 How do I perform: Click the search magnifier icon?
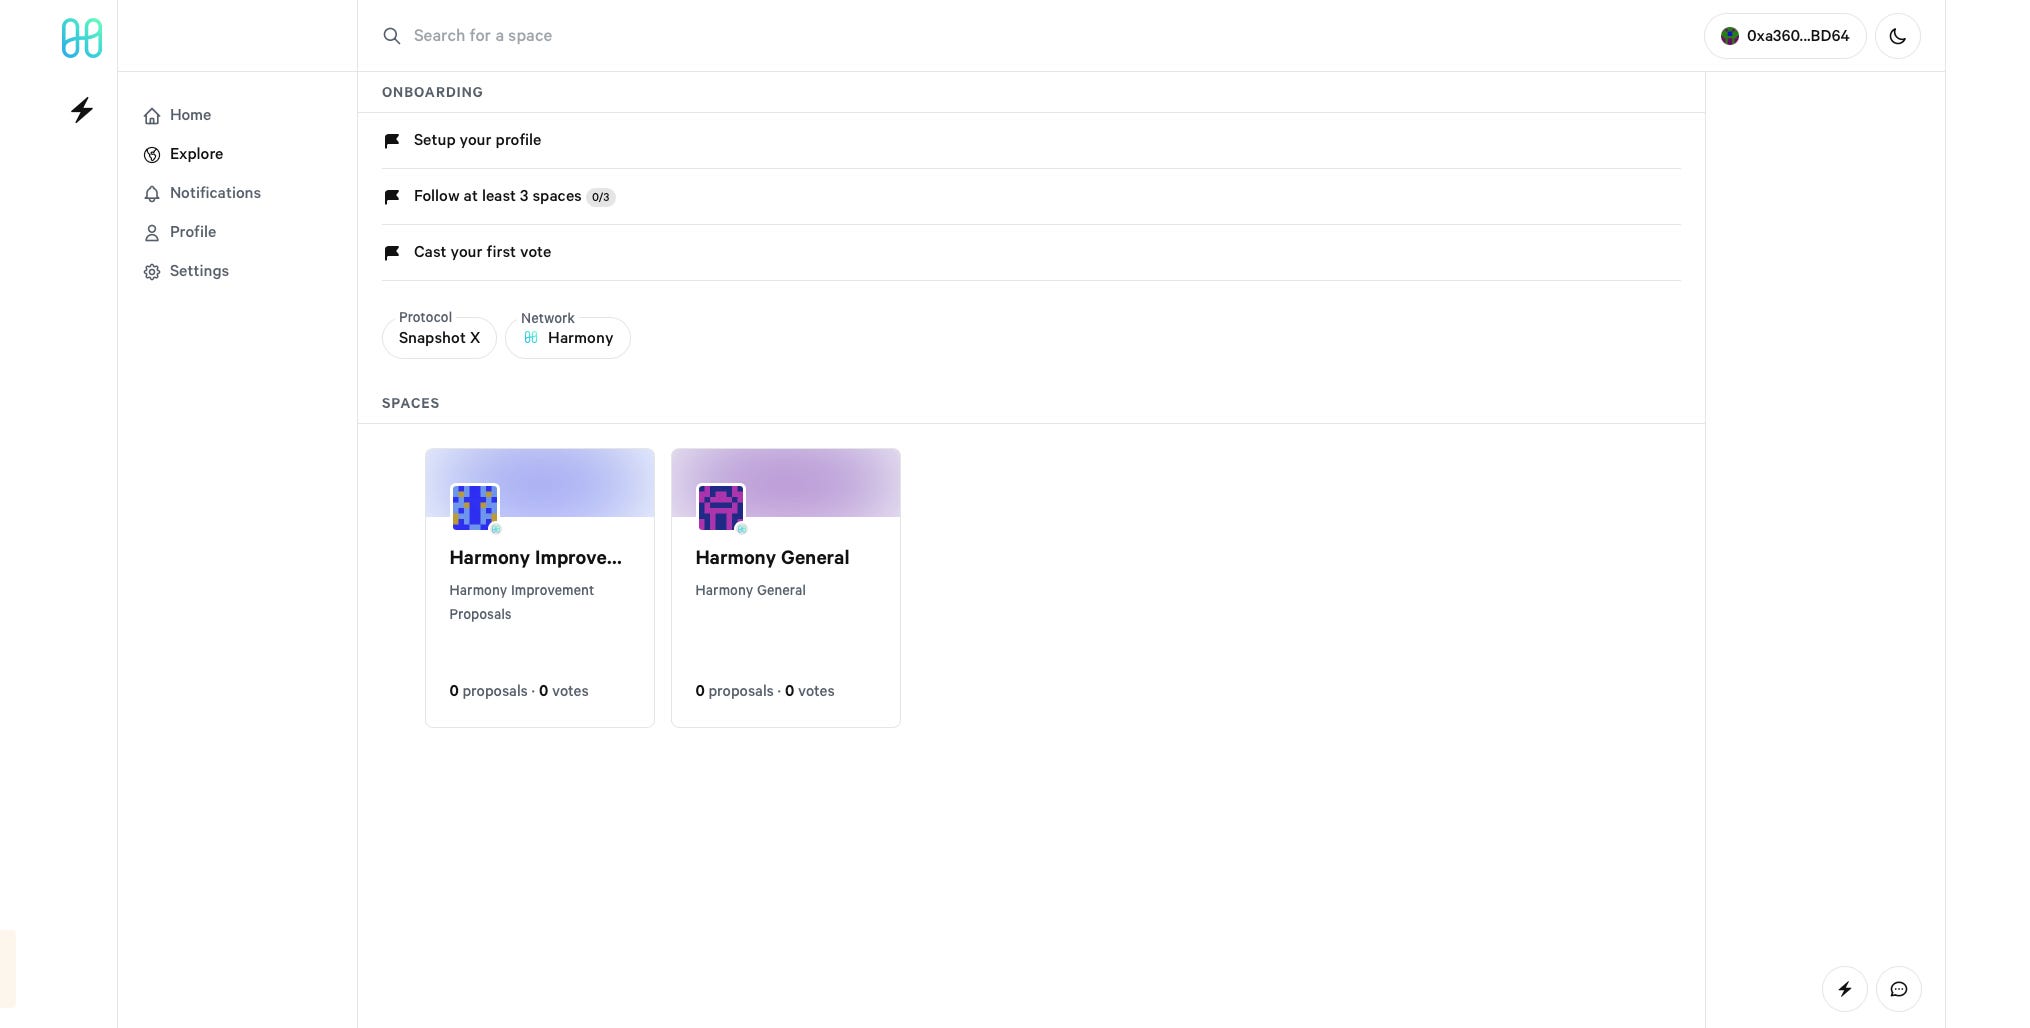pos(392,36)
